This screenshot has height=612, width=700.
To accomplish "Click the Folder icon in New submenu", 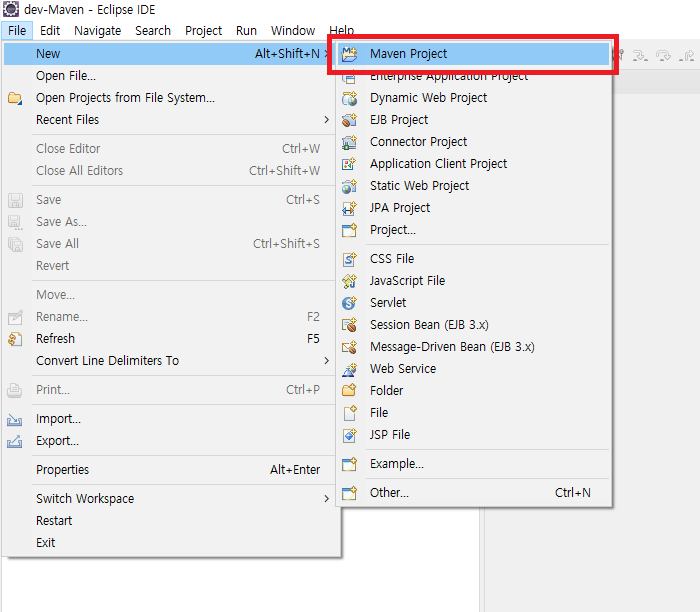I will [349, 391].
